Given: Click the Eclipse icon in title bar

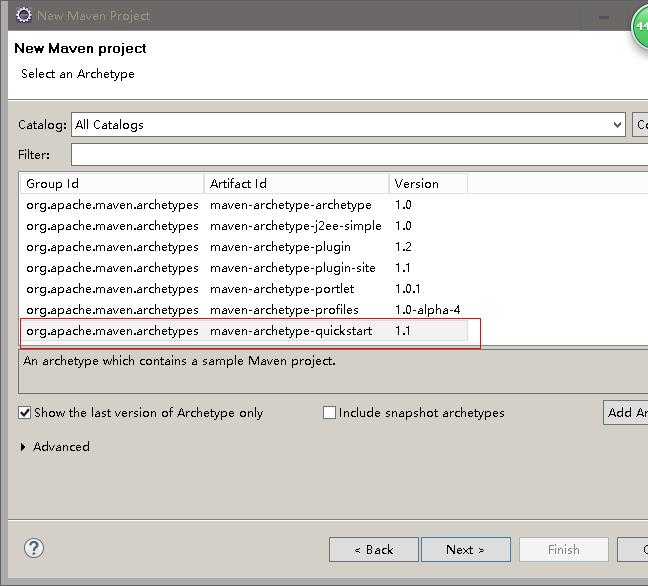Looking at the screenshot, I should click(x=24, y=15).
